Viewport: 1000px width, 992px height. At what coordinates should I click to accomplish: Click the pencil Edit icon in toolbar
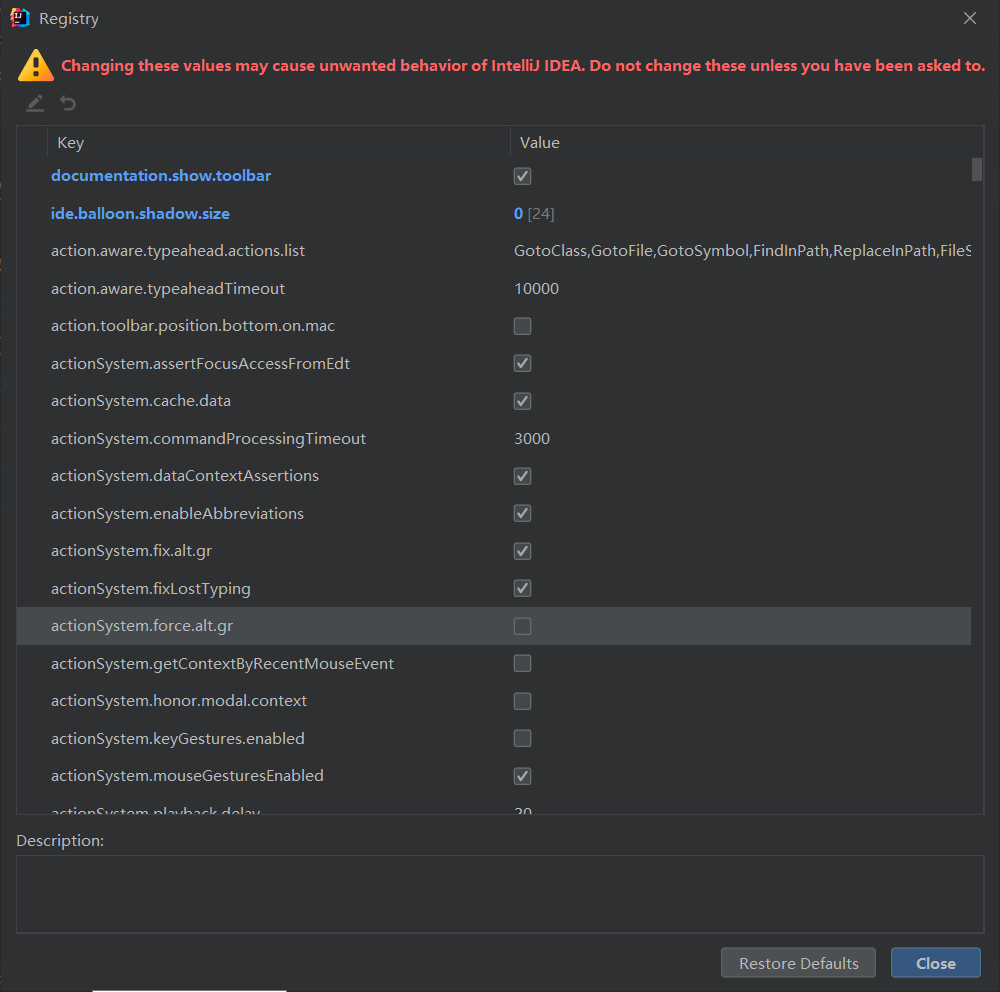click(x=35, y=103)
